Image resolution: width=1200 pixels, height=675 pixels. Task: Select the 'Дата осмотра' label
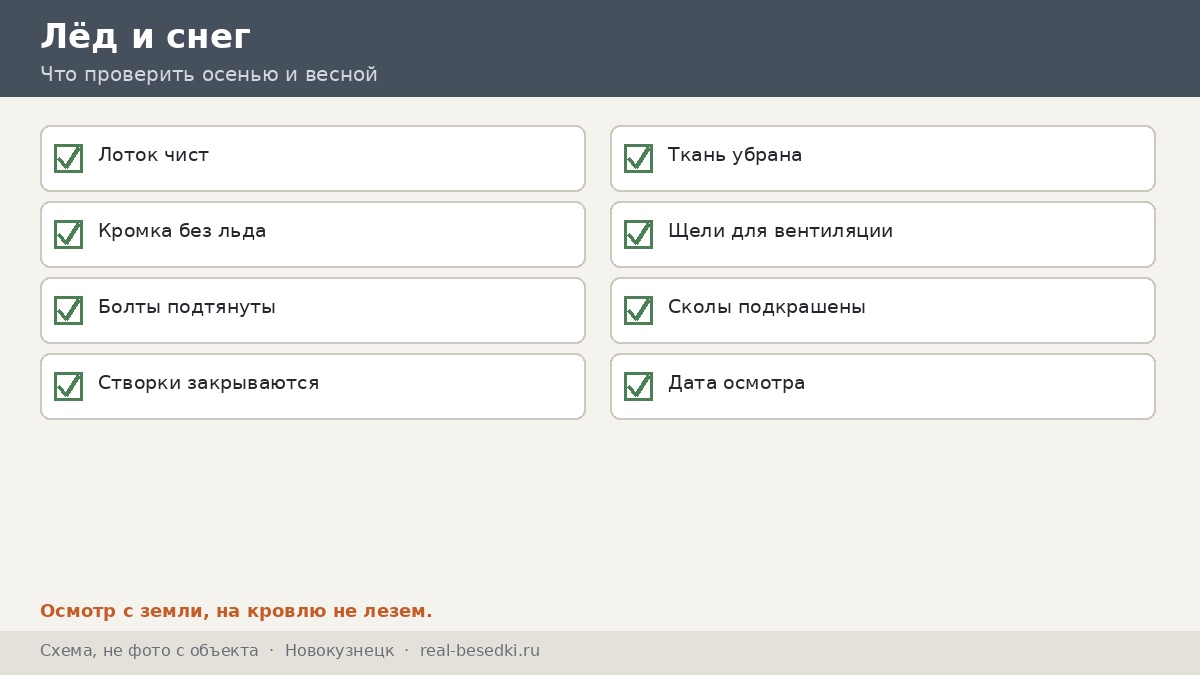[736, 383]
